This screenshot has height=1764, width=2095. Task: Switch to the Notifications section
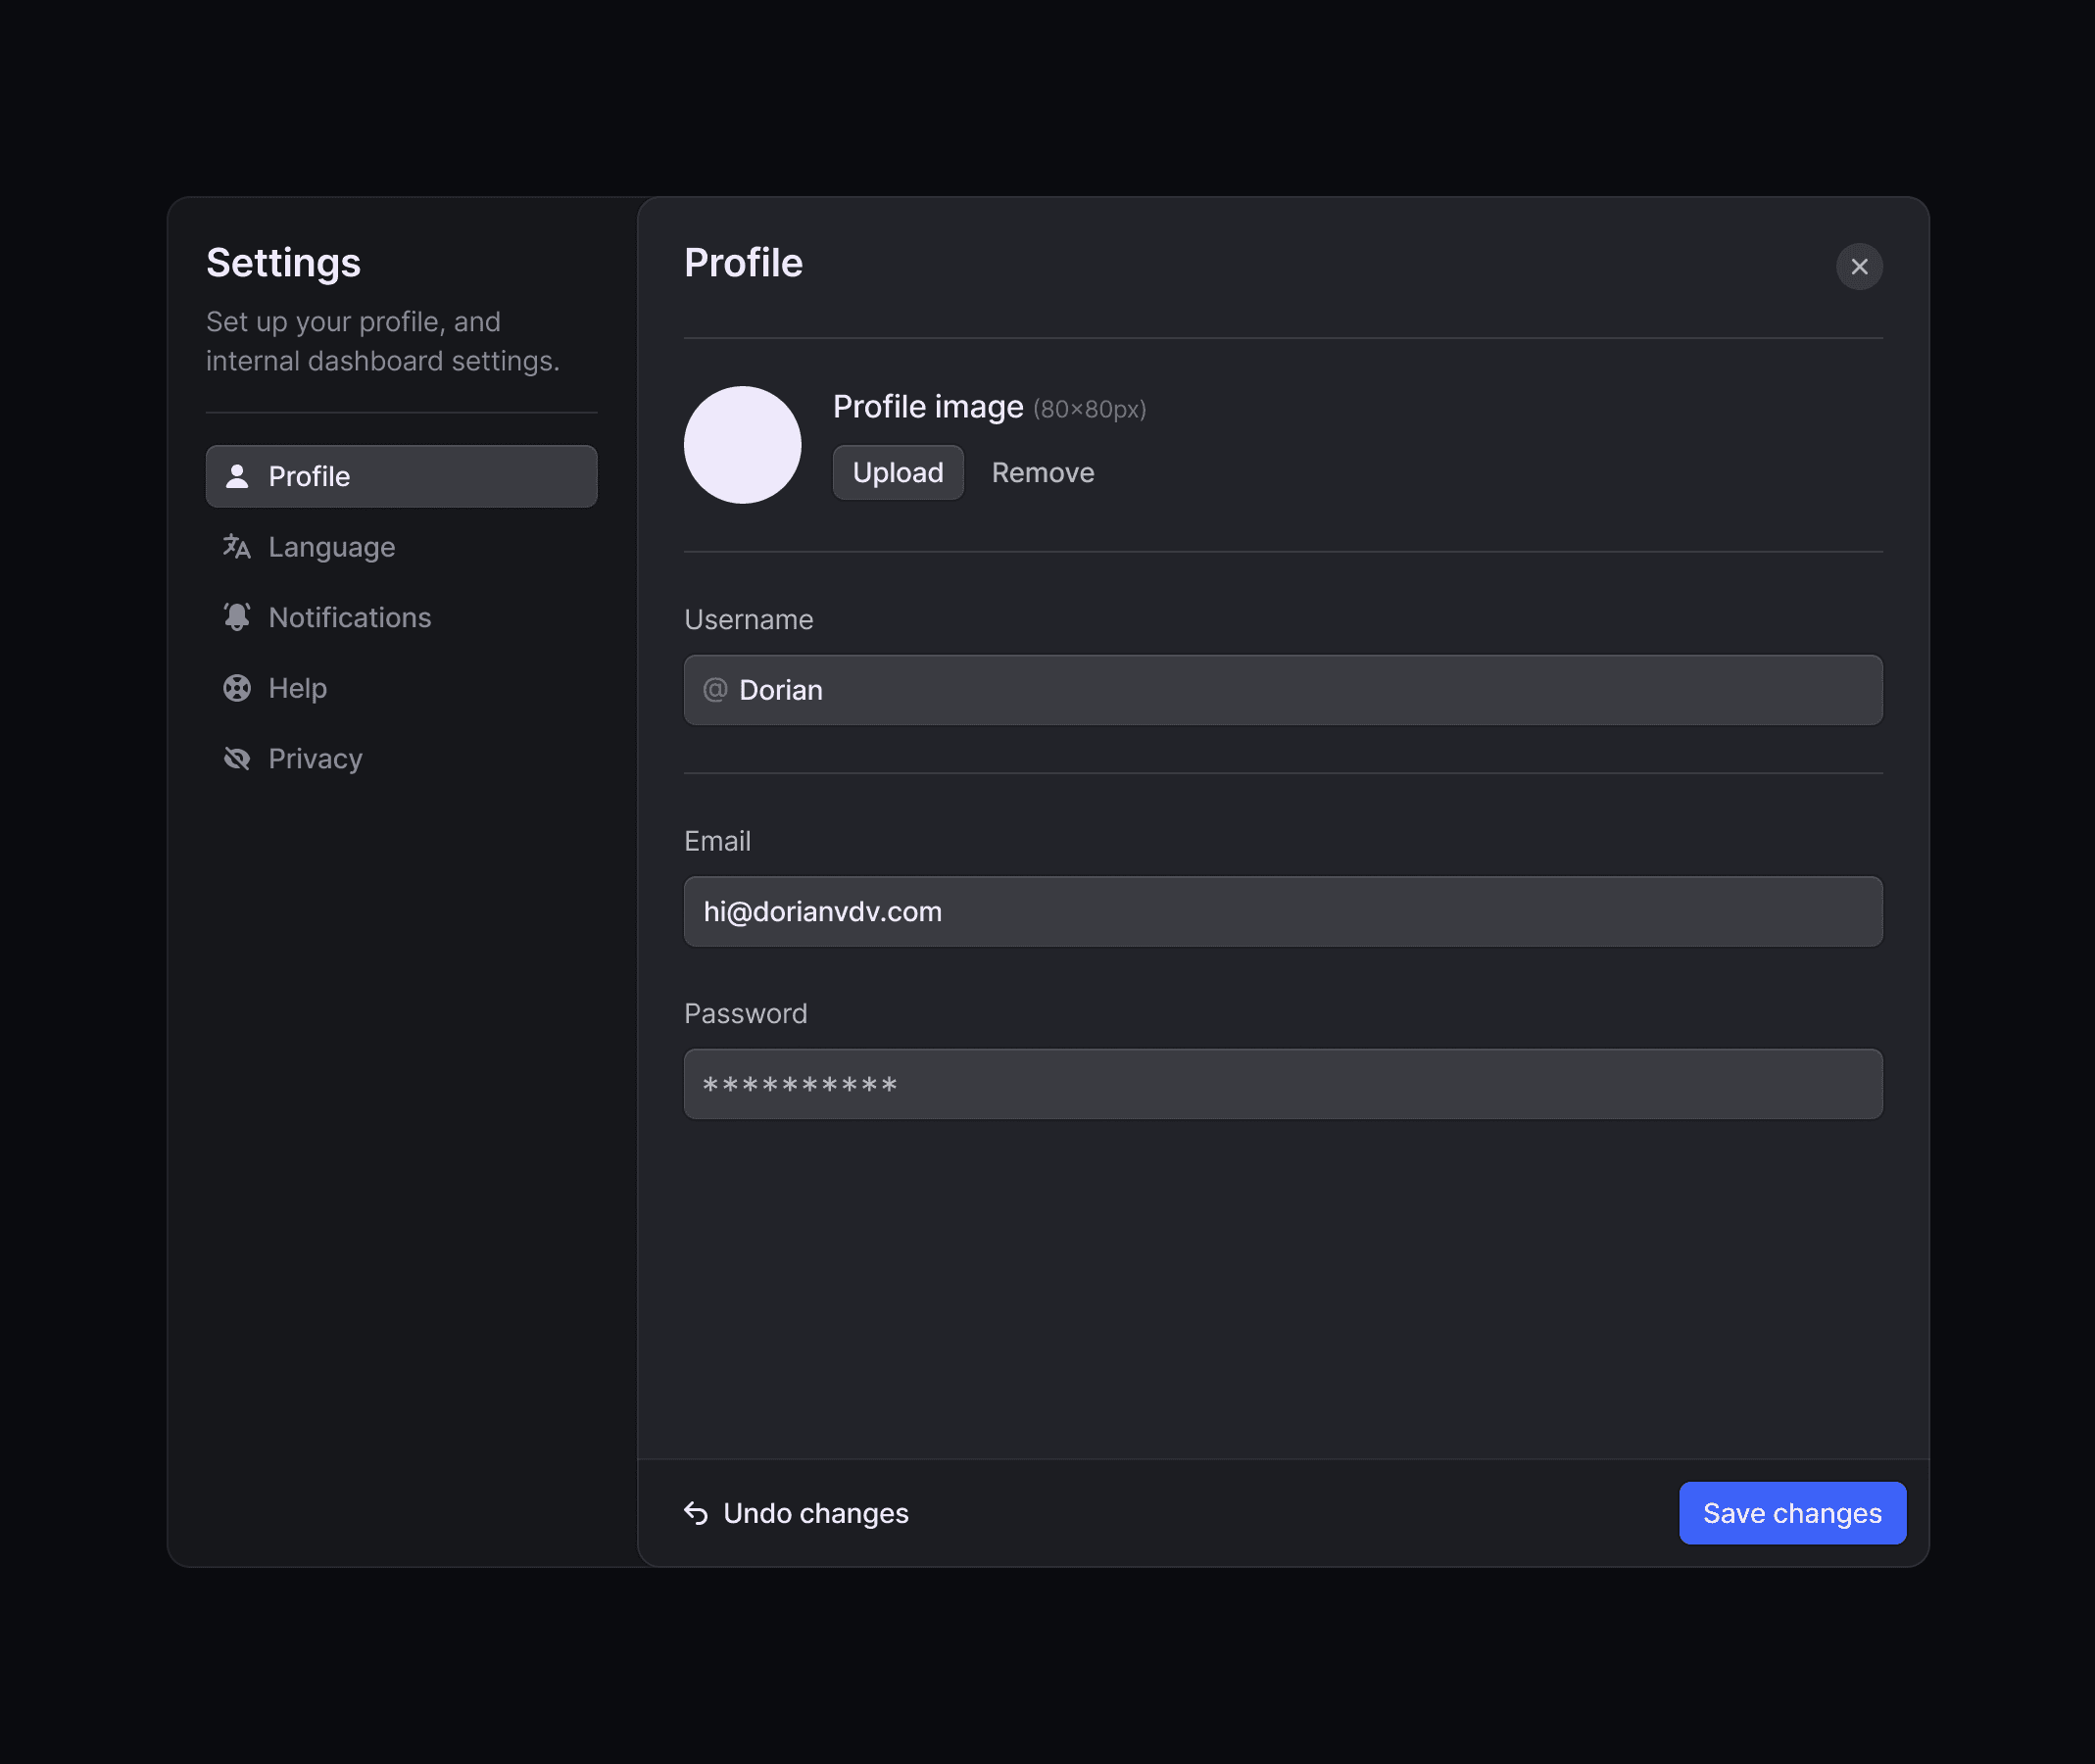coord(350,617)
